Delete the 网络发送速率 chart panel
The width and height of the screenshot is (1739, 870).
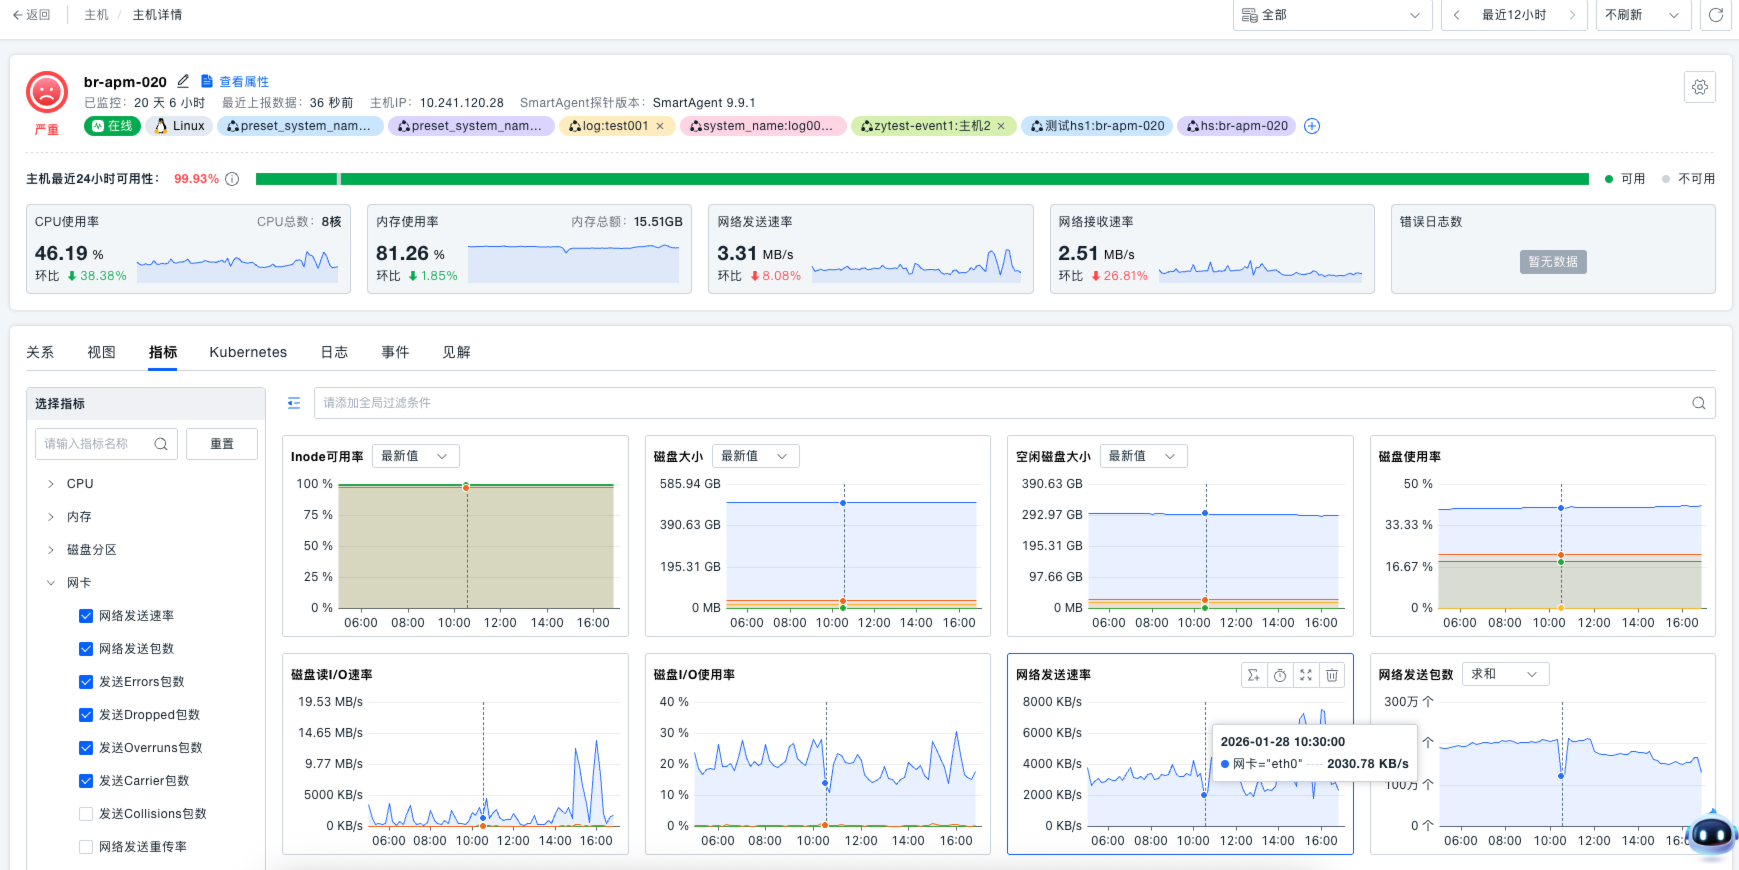coord(1331,676)
